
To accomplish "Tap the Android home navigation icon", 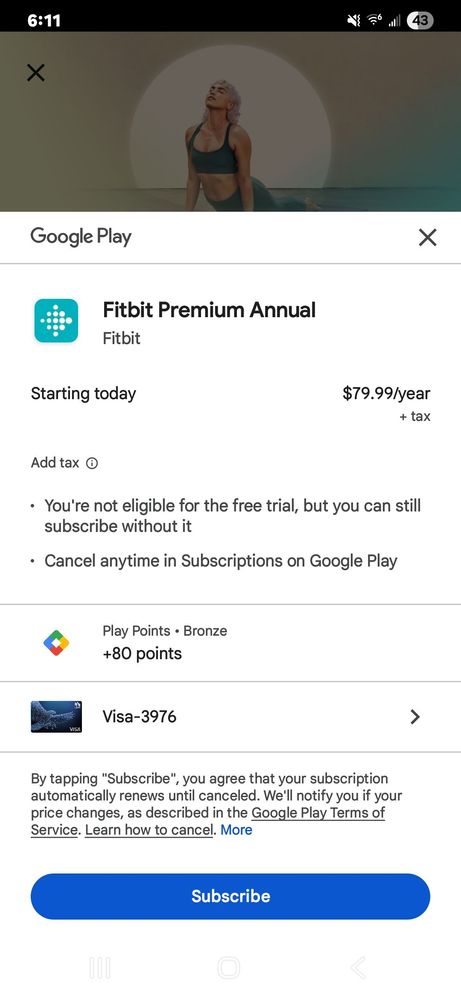I will coord(229,968).
